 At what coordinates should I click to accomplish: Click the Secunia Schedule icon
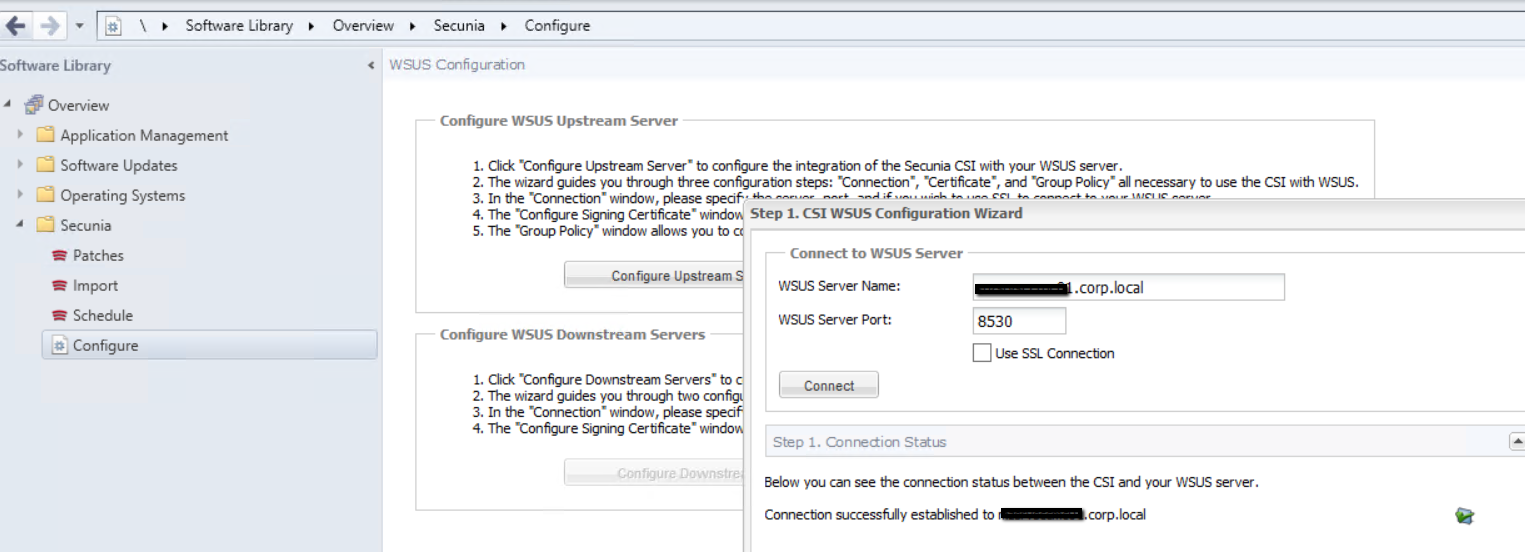click(x=59, y=316)
